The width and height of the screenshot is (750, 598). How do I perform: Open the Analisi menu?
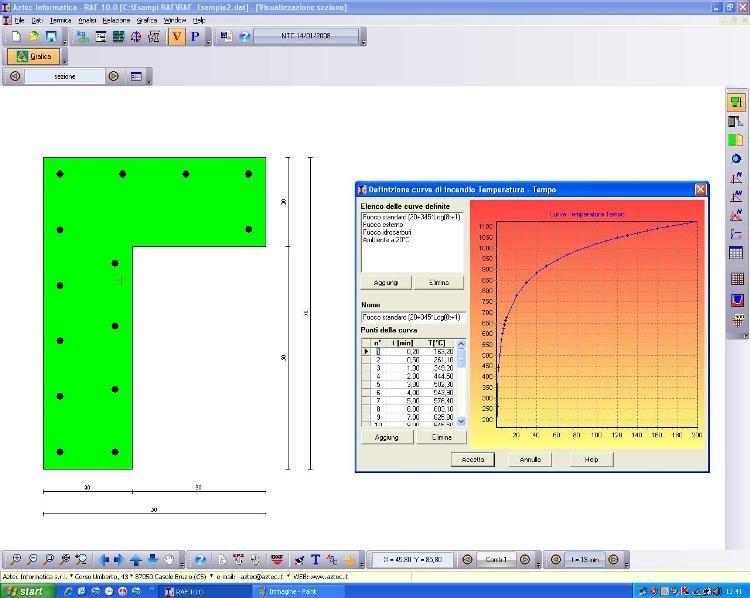87,20
